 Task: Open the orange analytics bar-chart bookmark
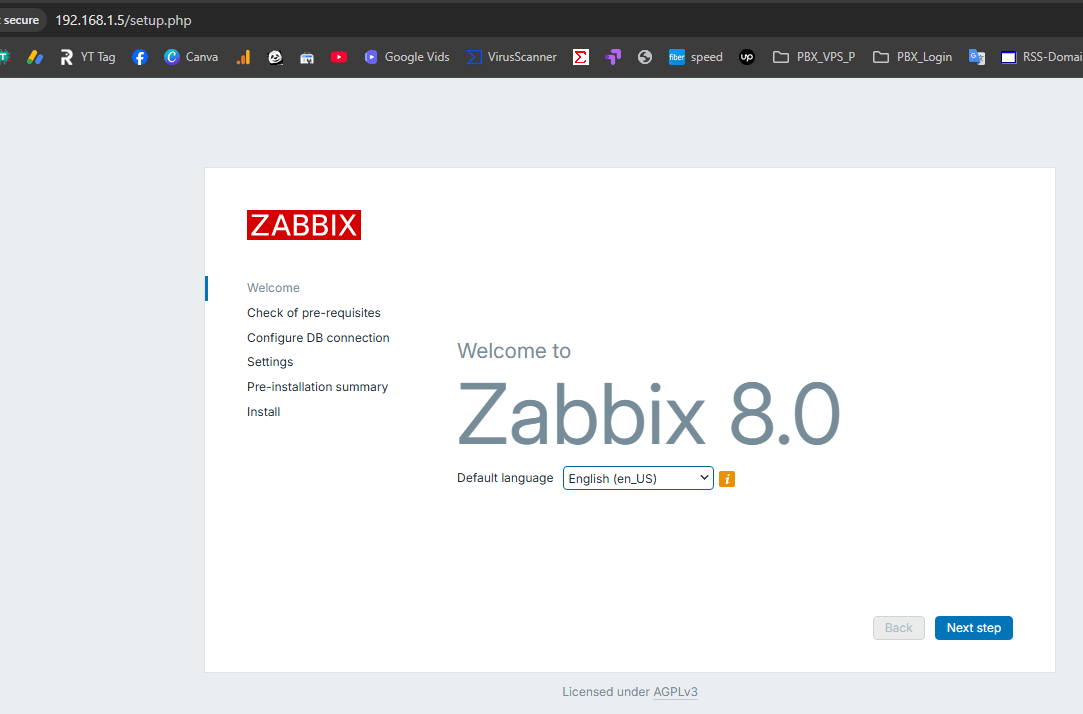coord(243,57)
